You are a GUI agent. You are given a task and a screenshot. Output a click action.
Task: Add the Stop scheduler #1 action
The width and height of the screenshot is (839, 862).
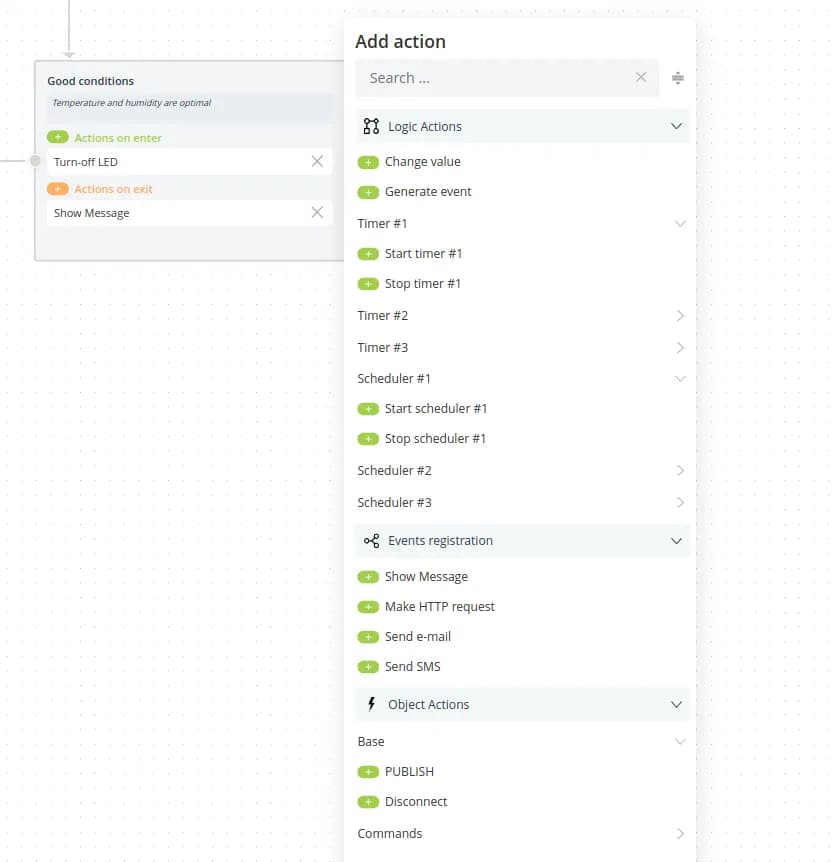(368, 439)
